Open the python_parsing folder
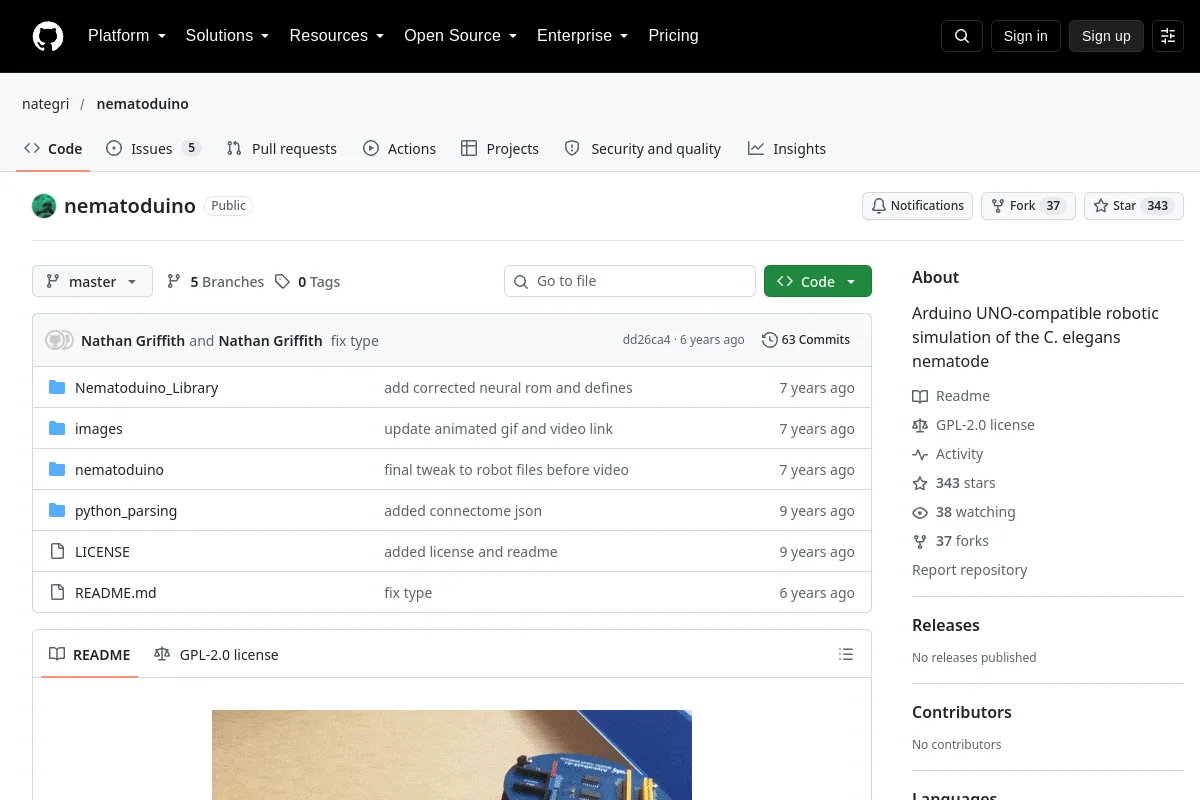 tap(126, 511)
